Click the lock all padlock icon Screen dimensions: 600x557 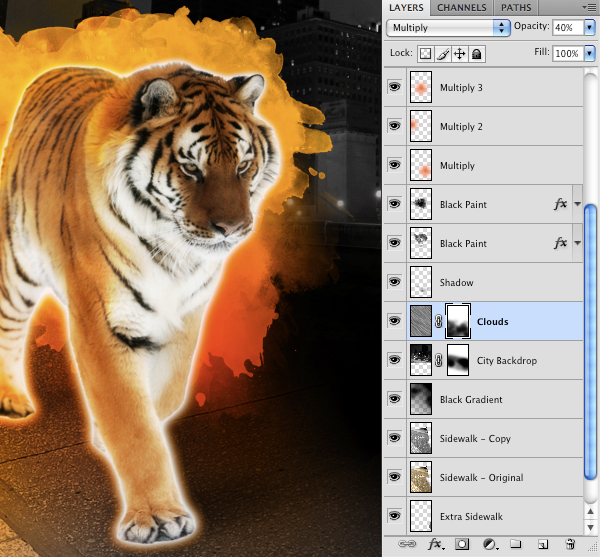(476, 54)
